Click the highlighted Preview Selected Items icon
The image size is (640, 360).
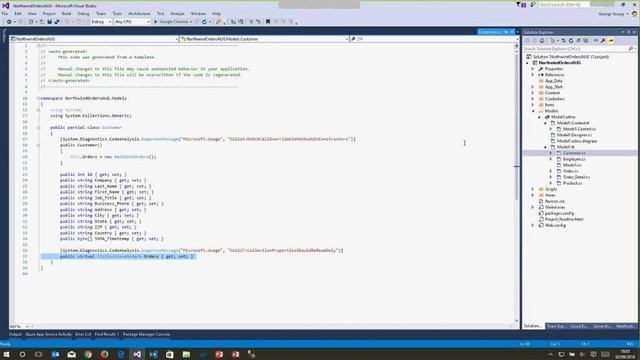611,41
